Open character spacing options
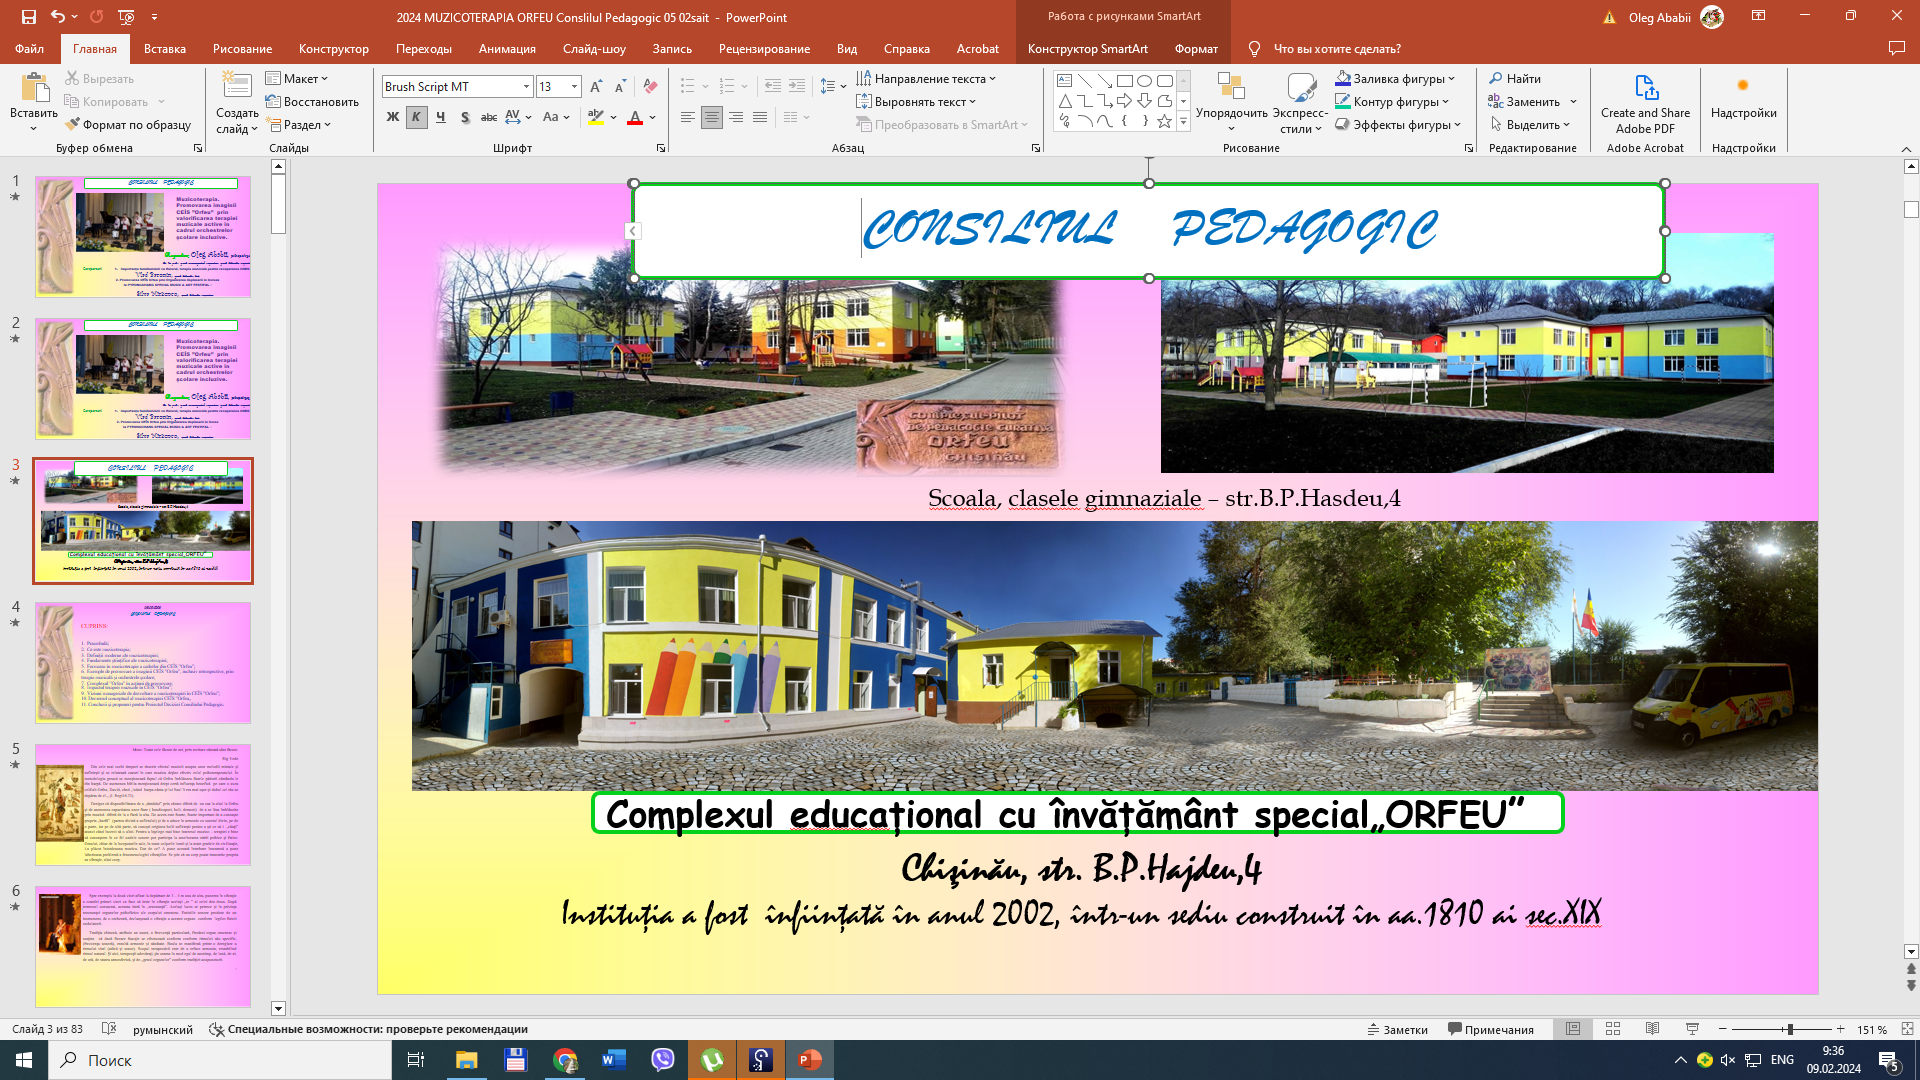The image size is (1920, 1080). coord(518,117)
